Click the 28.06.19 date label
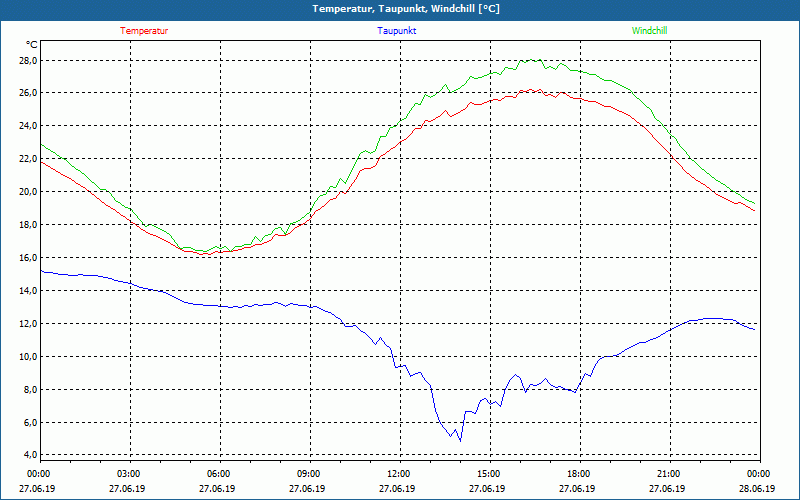This screenshot has width=800, height=500. pyautogui.click(x=759, y=489)
